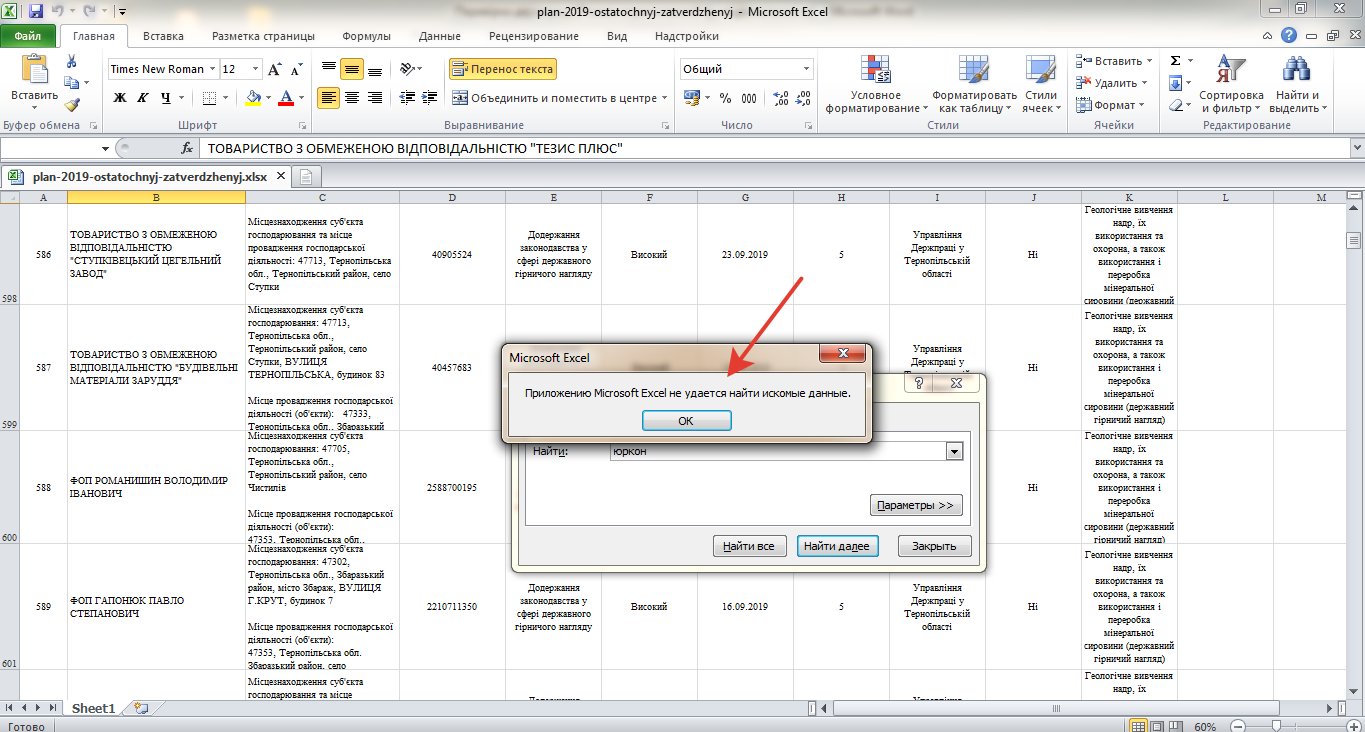Decrease font size with the small A icon

click(296, 69)
